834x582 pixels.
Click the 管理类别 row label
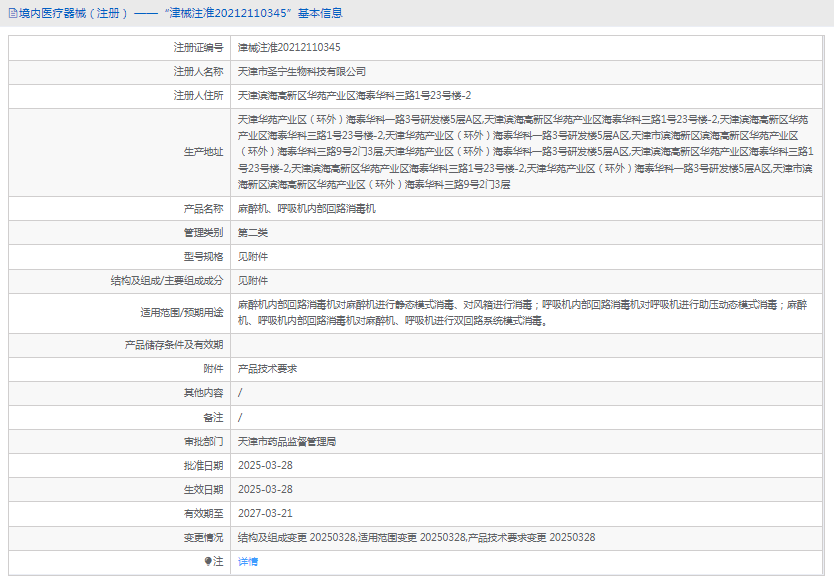203,232
